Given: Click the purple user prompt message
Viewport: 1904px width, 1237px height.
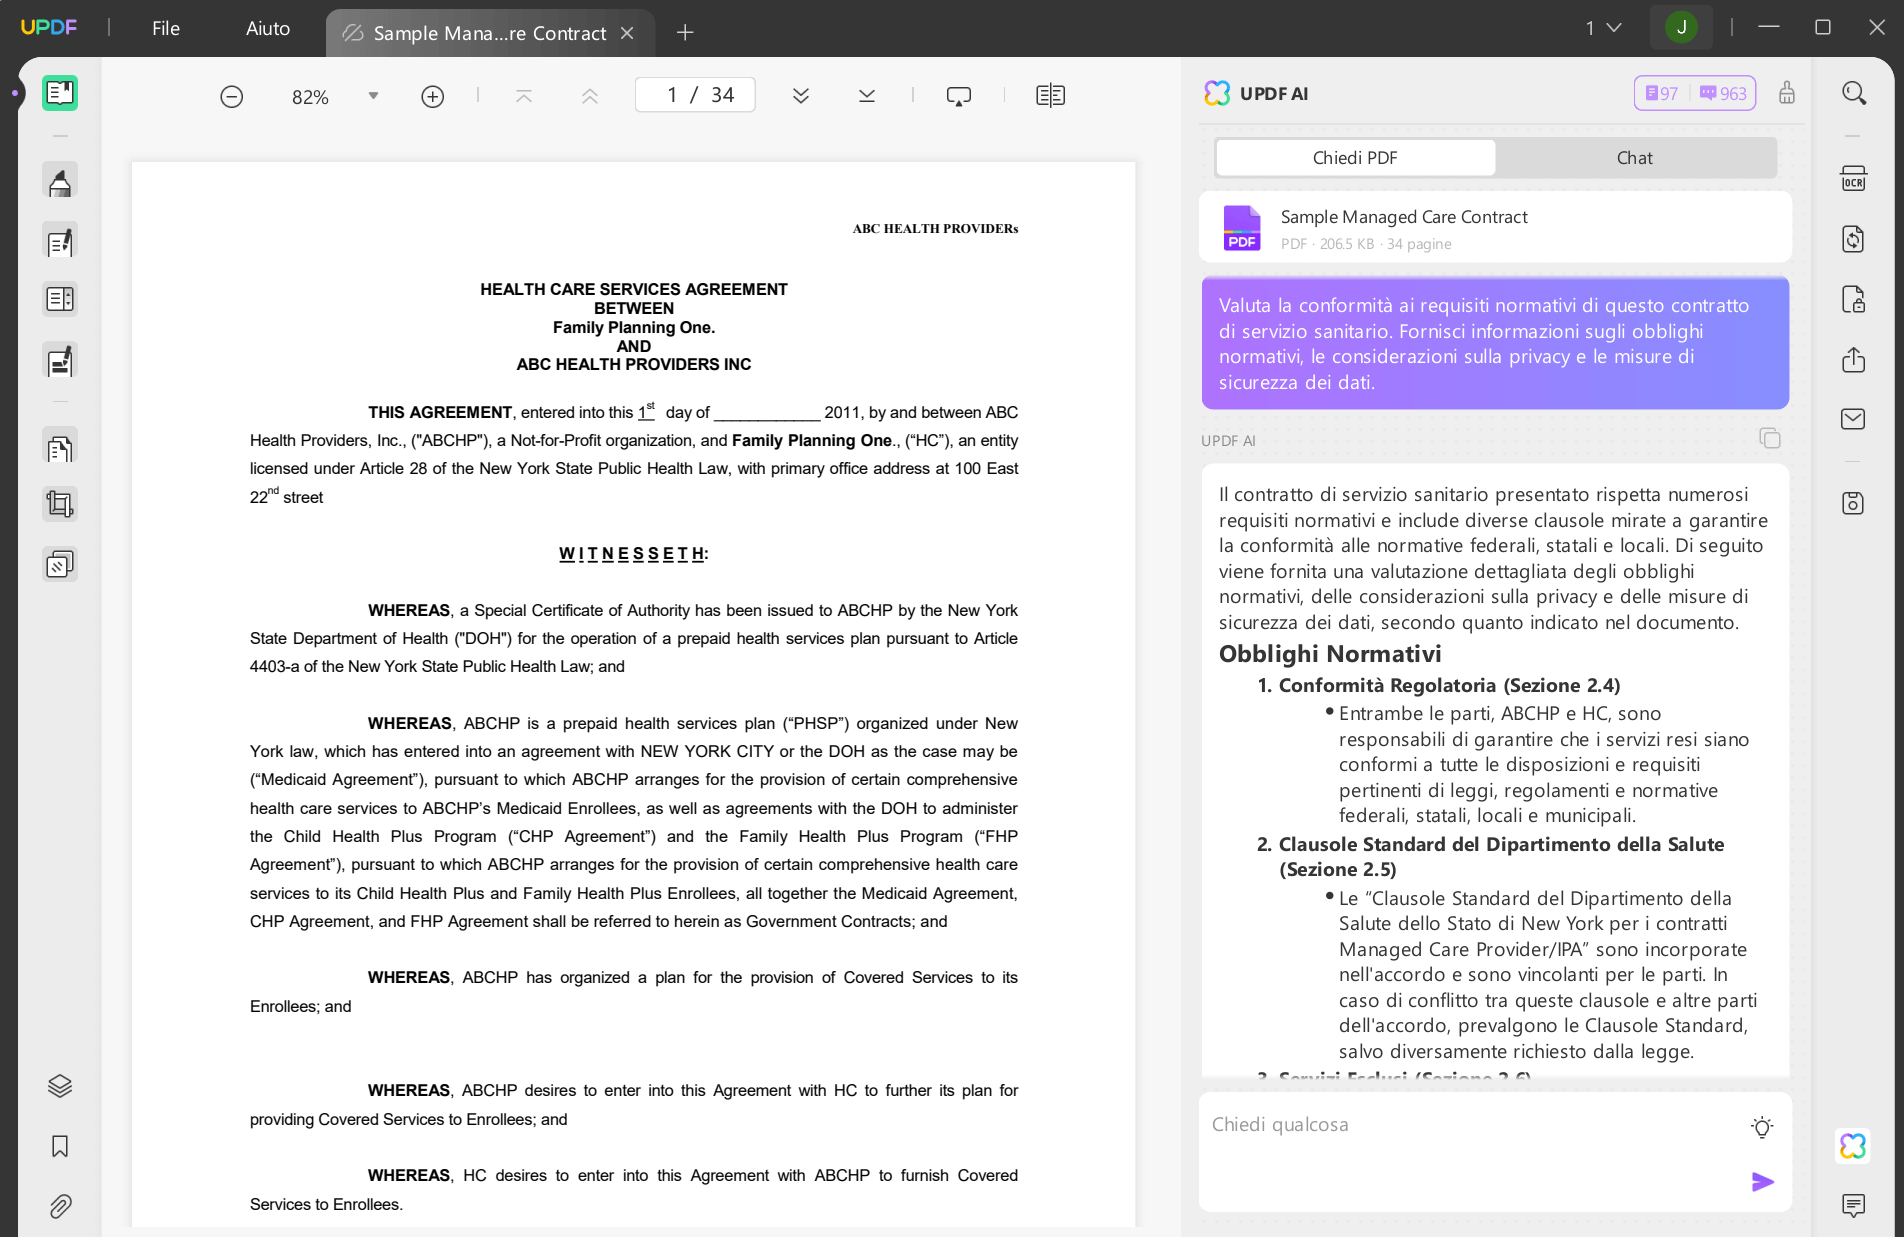Looking at the screenshot, I should pos(1495,343).
